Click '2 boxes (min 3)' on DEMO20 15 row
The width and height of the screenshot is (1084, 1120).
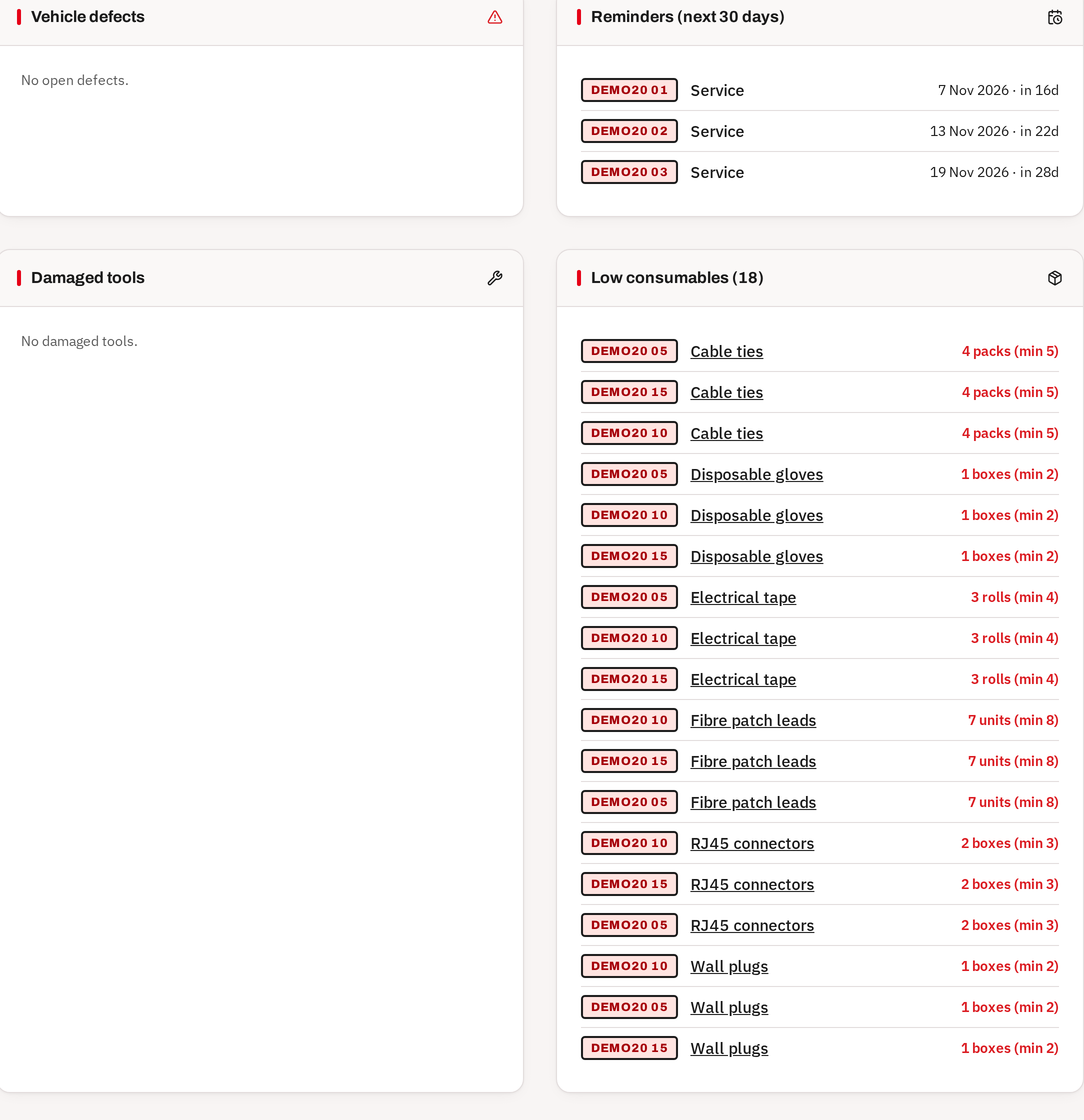coord(1010,884)
